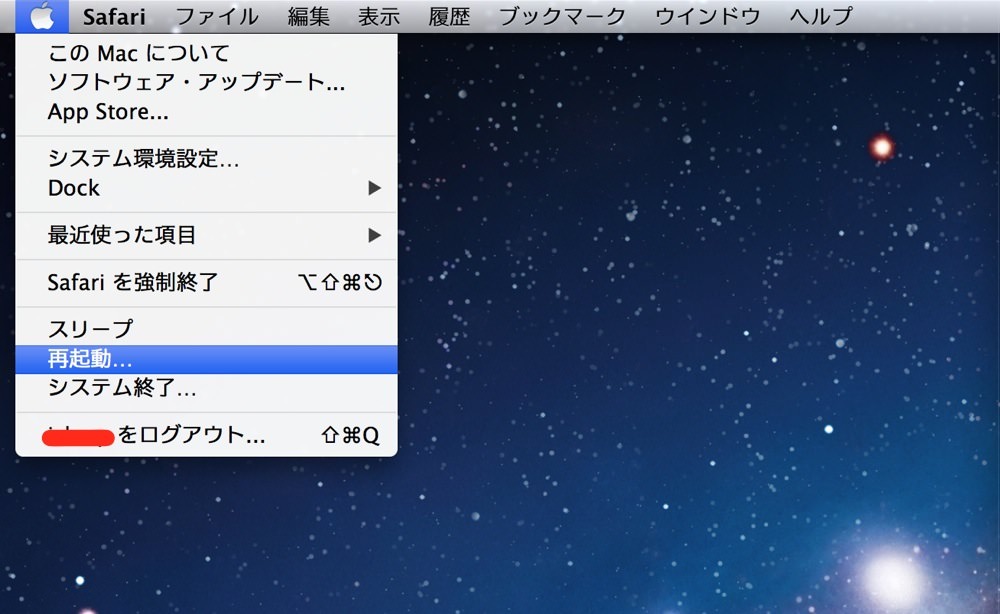This screenshot has height=614, width=1000.
Task: Open the Safari application menu
Action: click(114, 17)
